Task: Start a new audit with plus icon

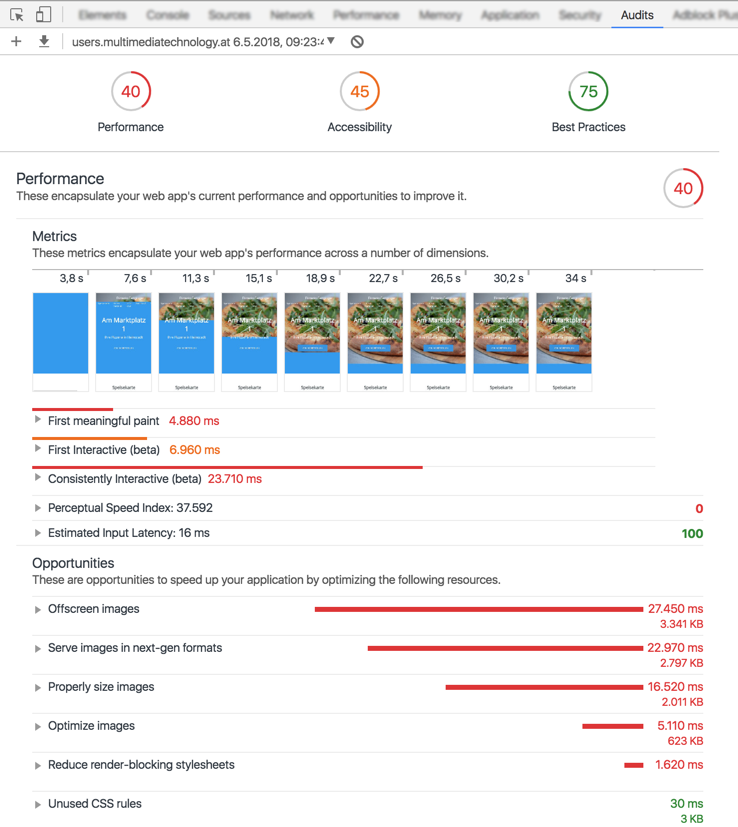Action: click(x=16, y=41)
